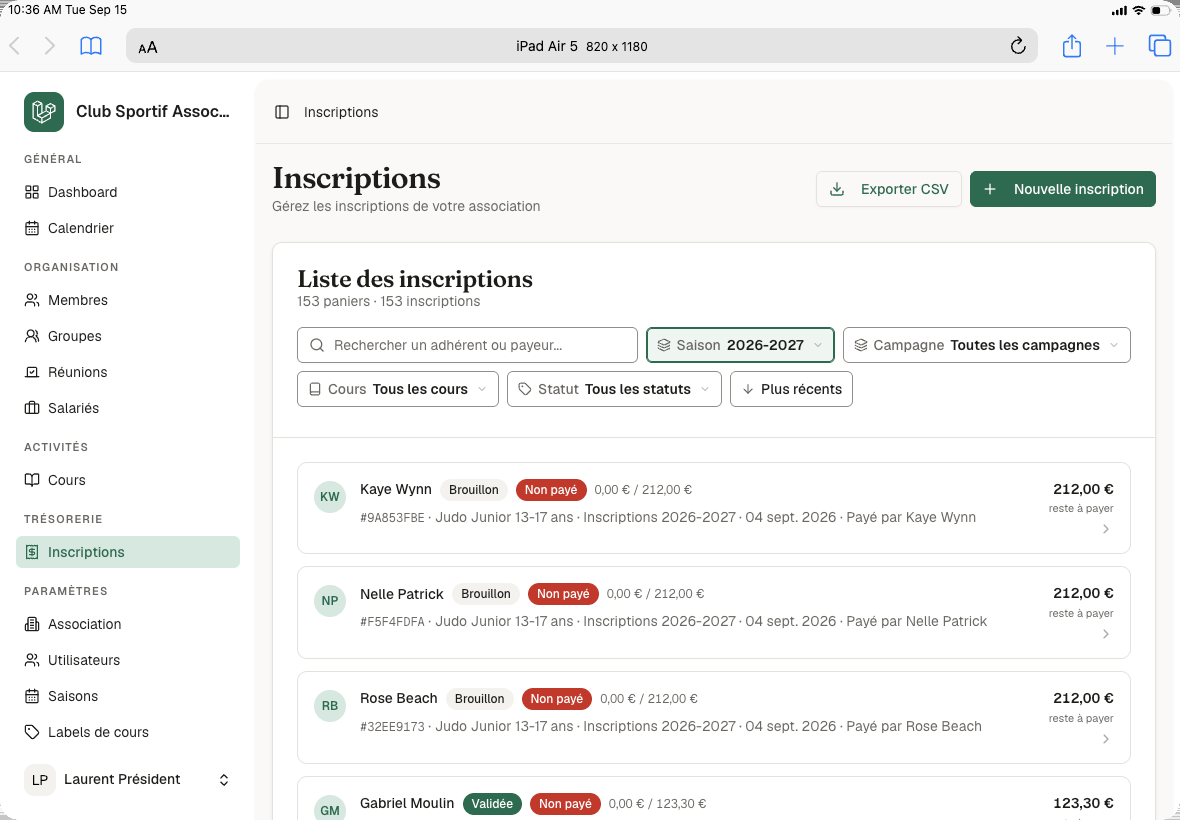The image size is (1180, 820).
Task: Open Dashboard from the sidebar
Action: 128,193
